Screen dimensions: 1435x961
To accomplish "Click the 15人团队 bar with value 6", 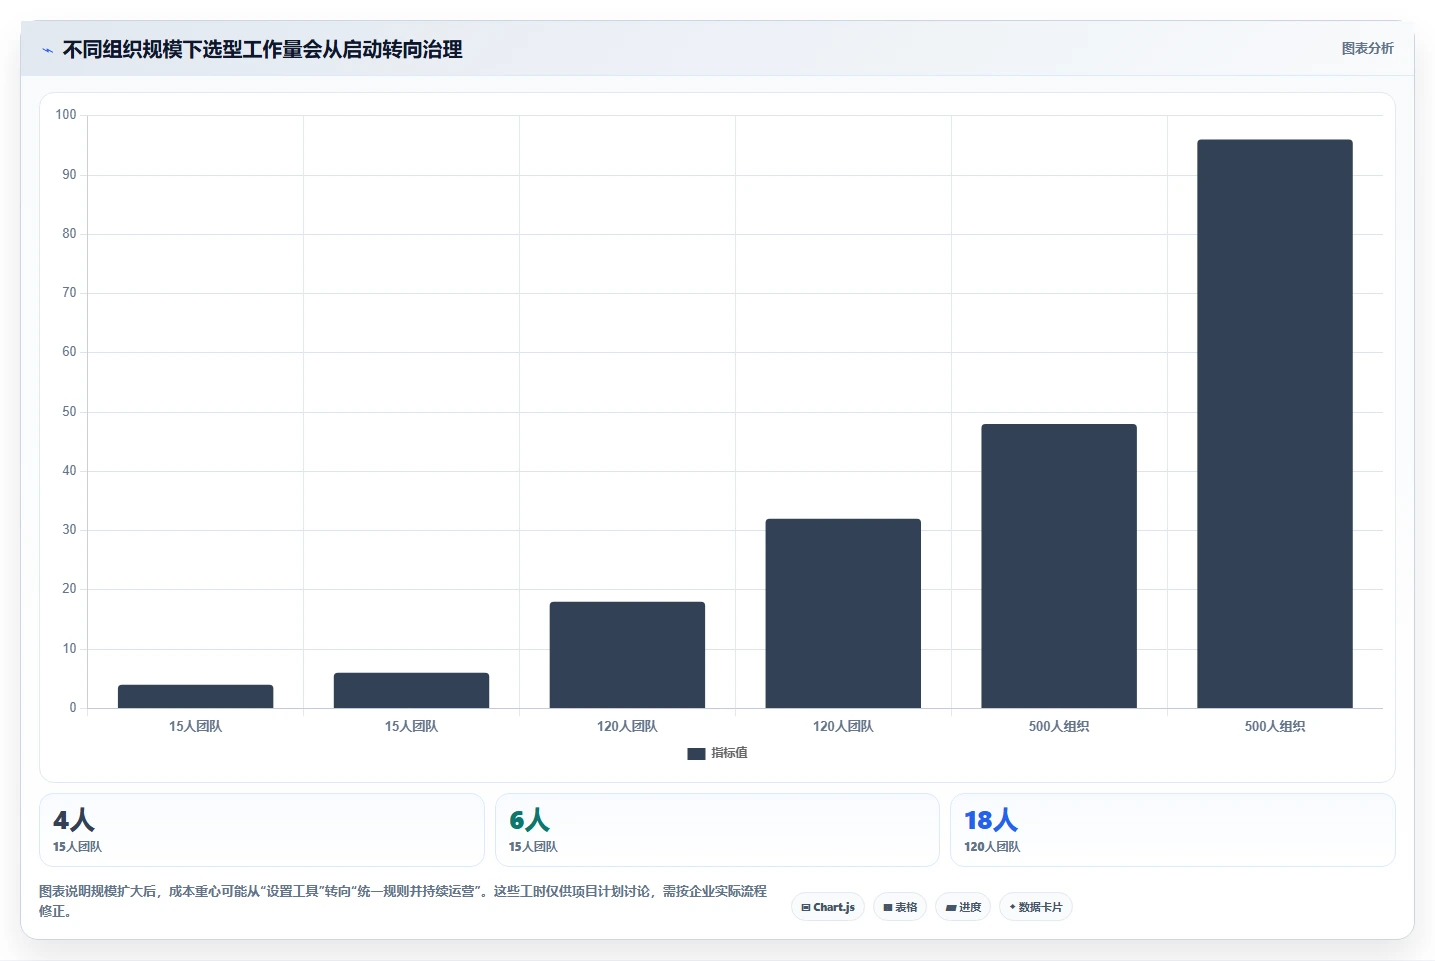I will [x=411, y=690].
